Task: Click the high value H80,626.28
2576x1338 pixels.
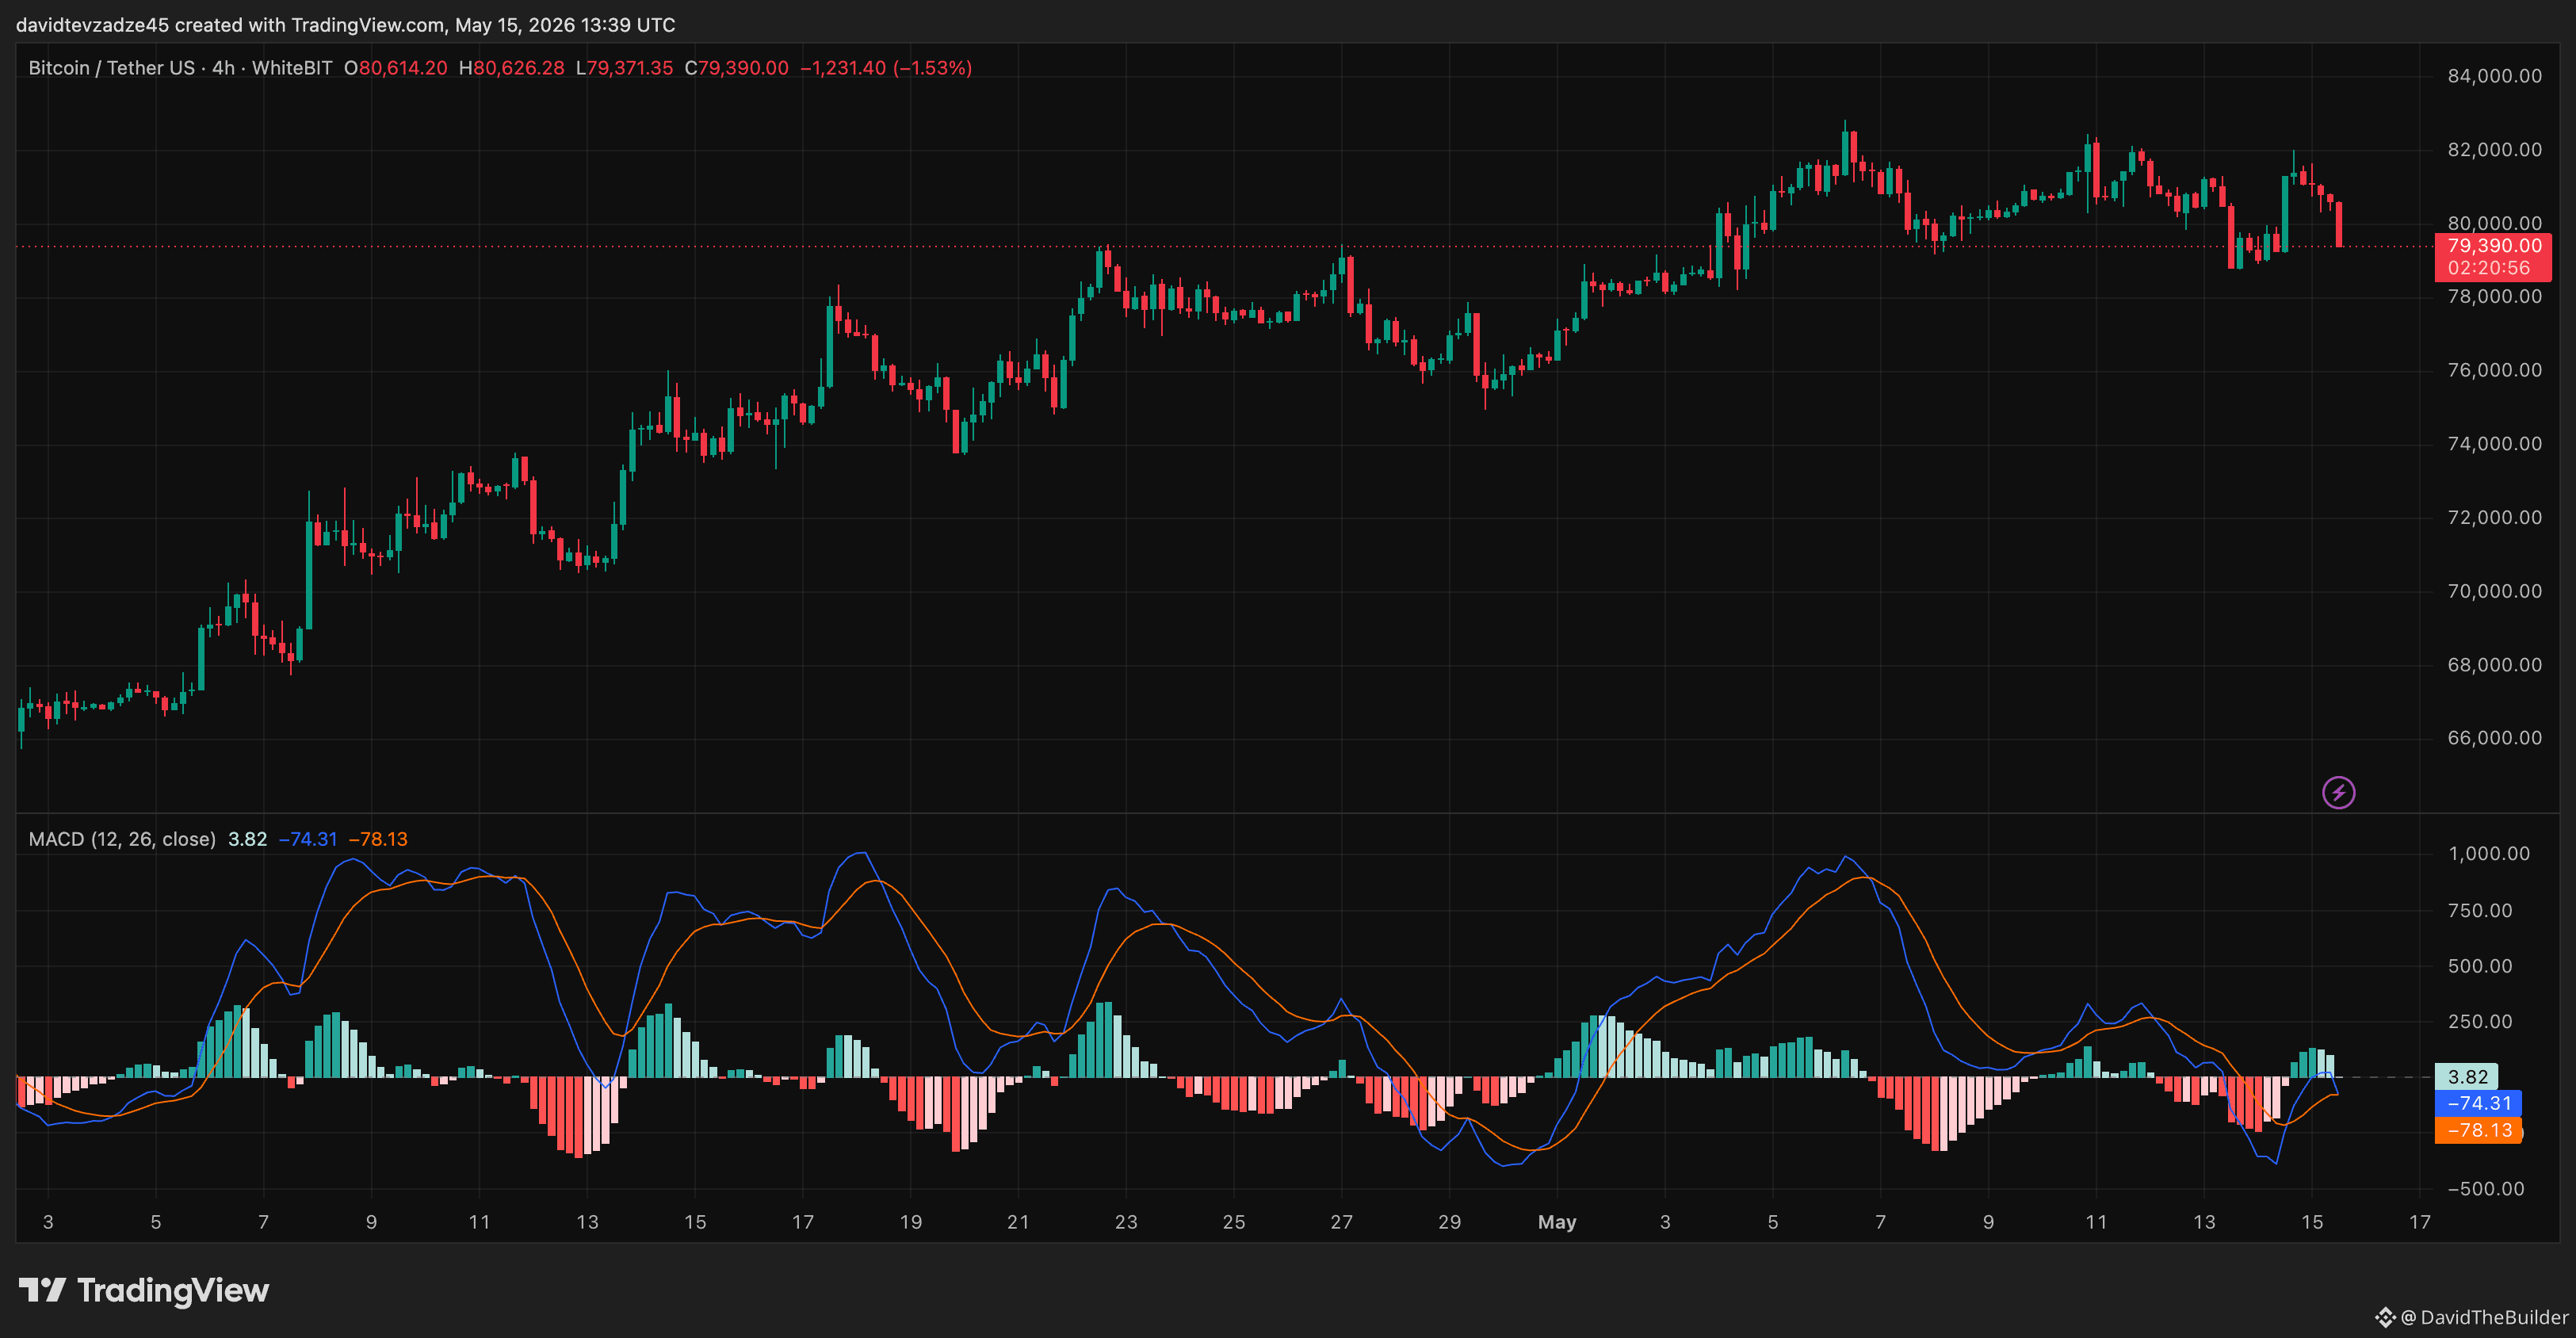Action: [511, 68]
